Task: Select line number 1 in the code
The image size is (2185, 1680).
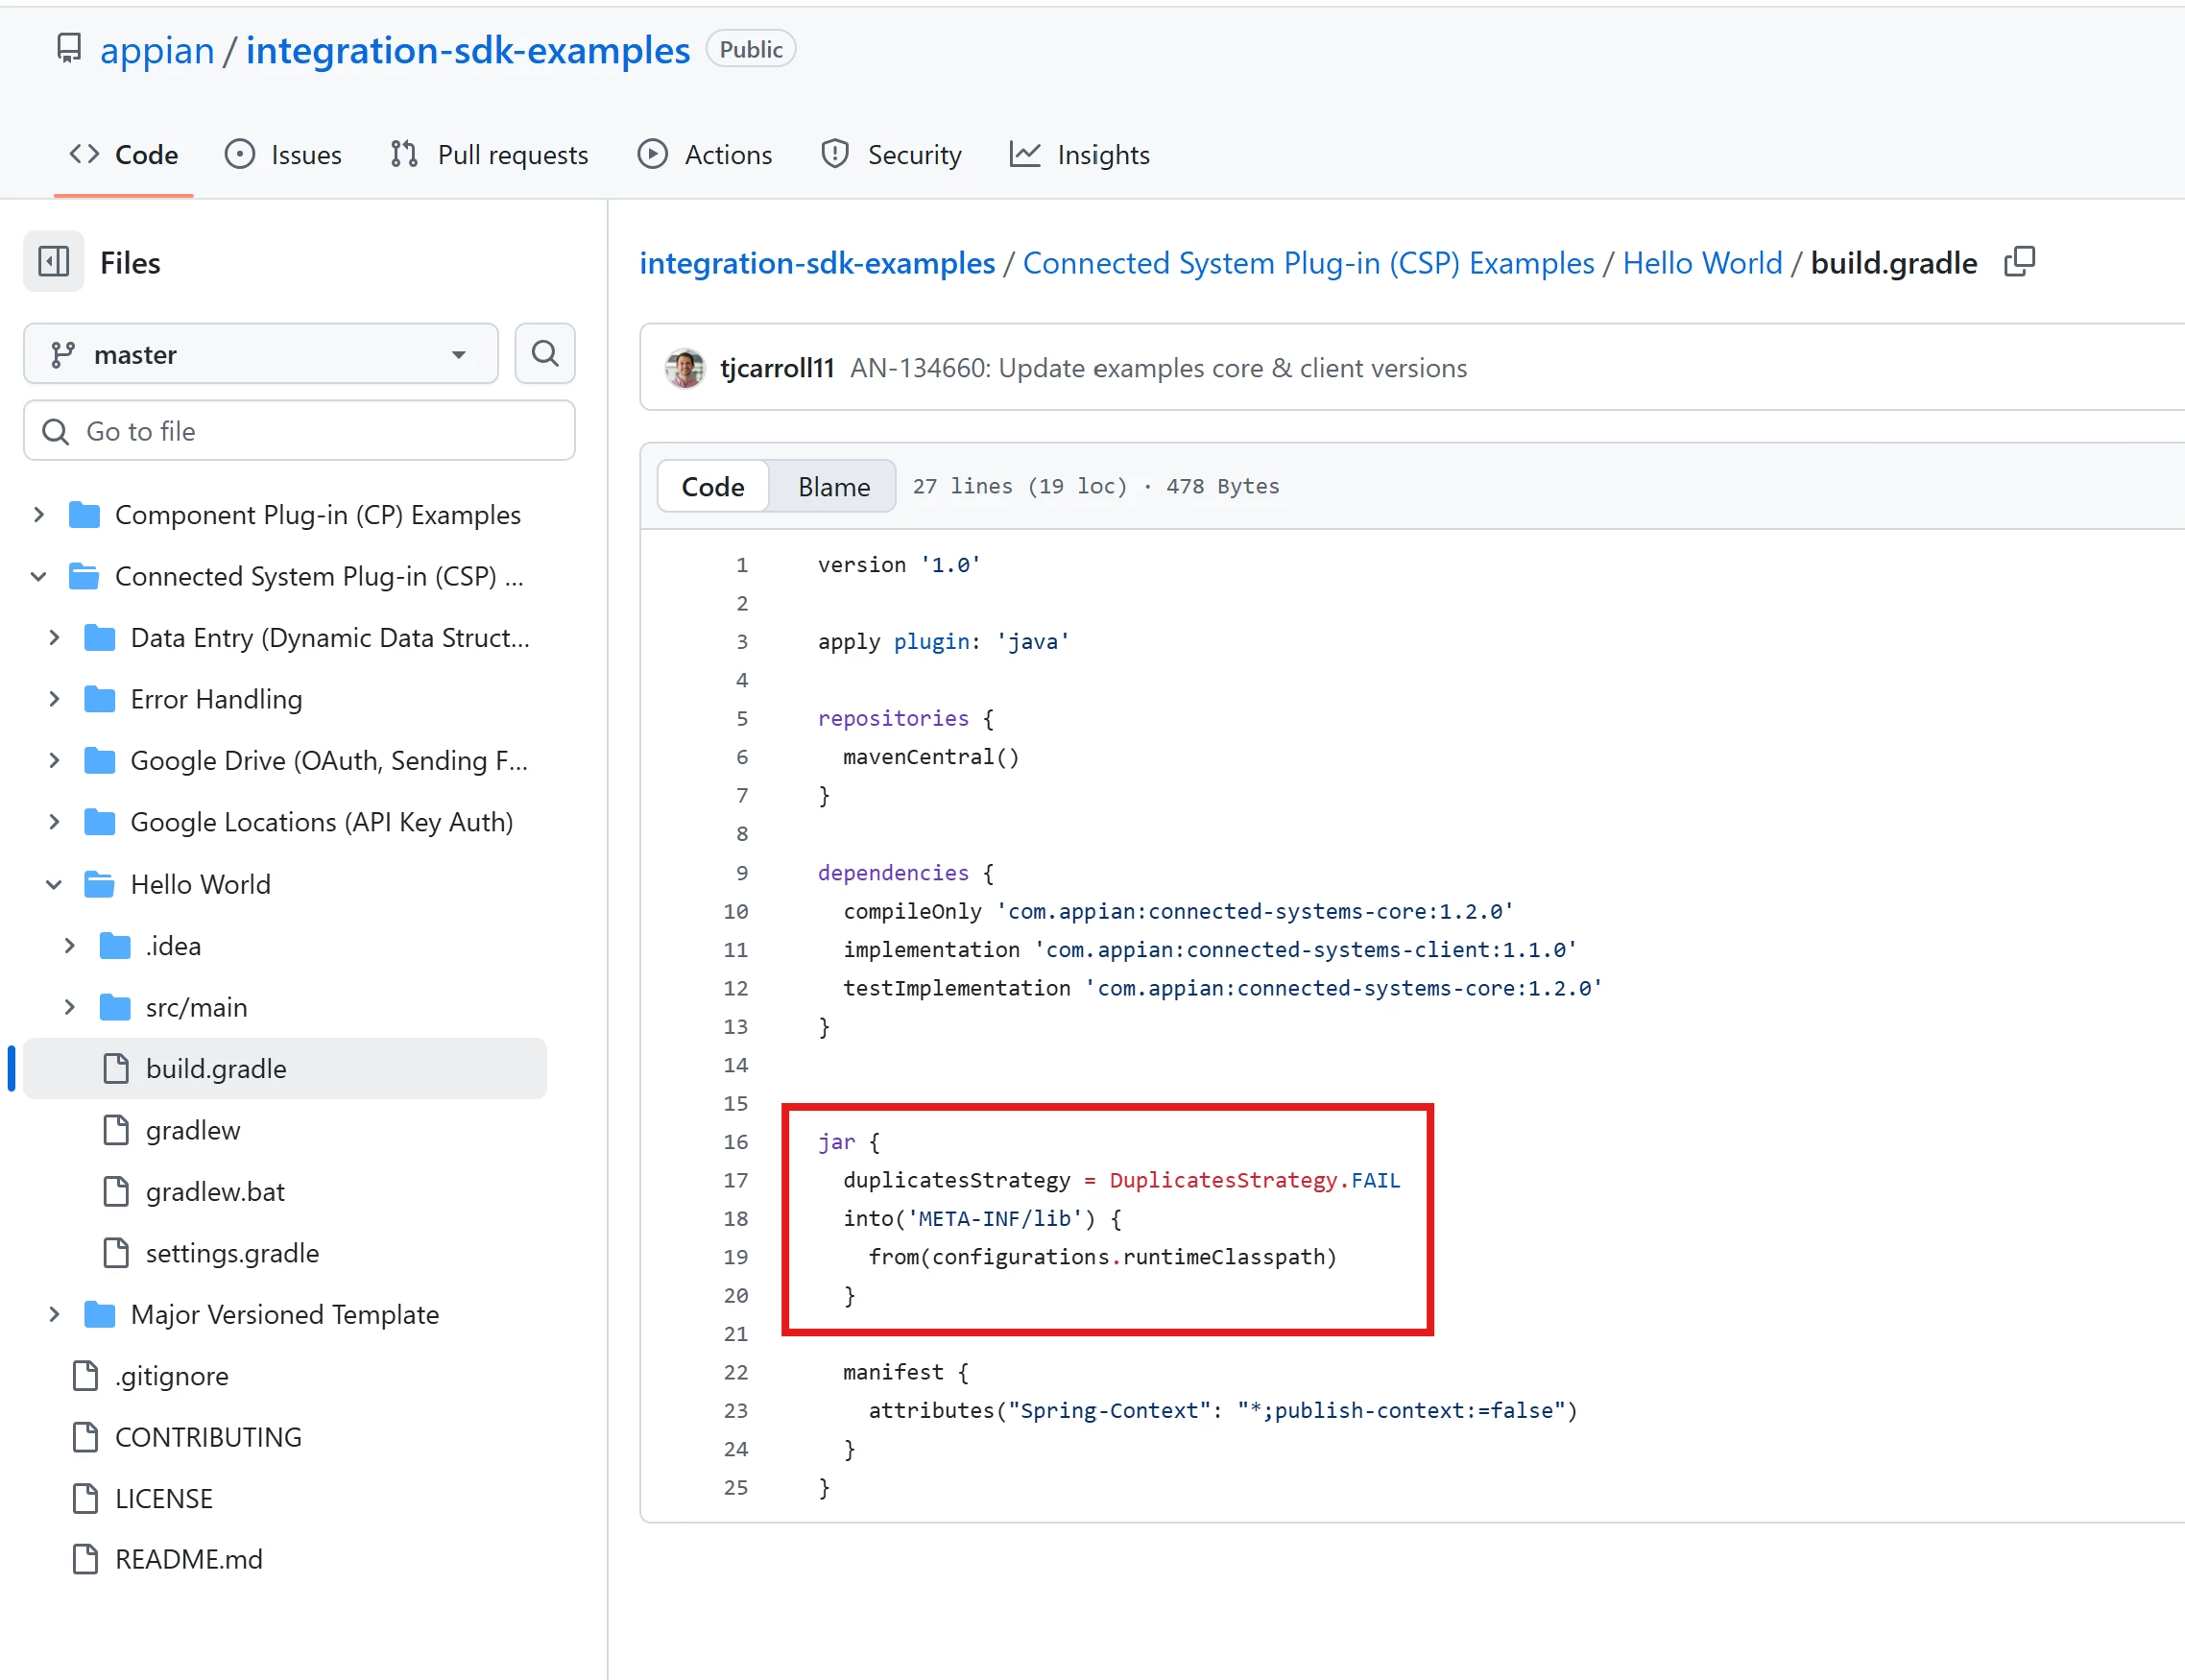Action: [742, 565]
